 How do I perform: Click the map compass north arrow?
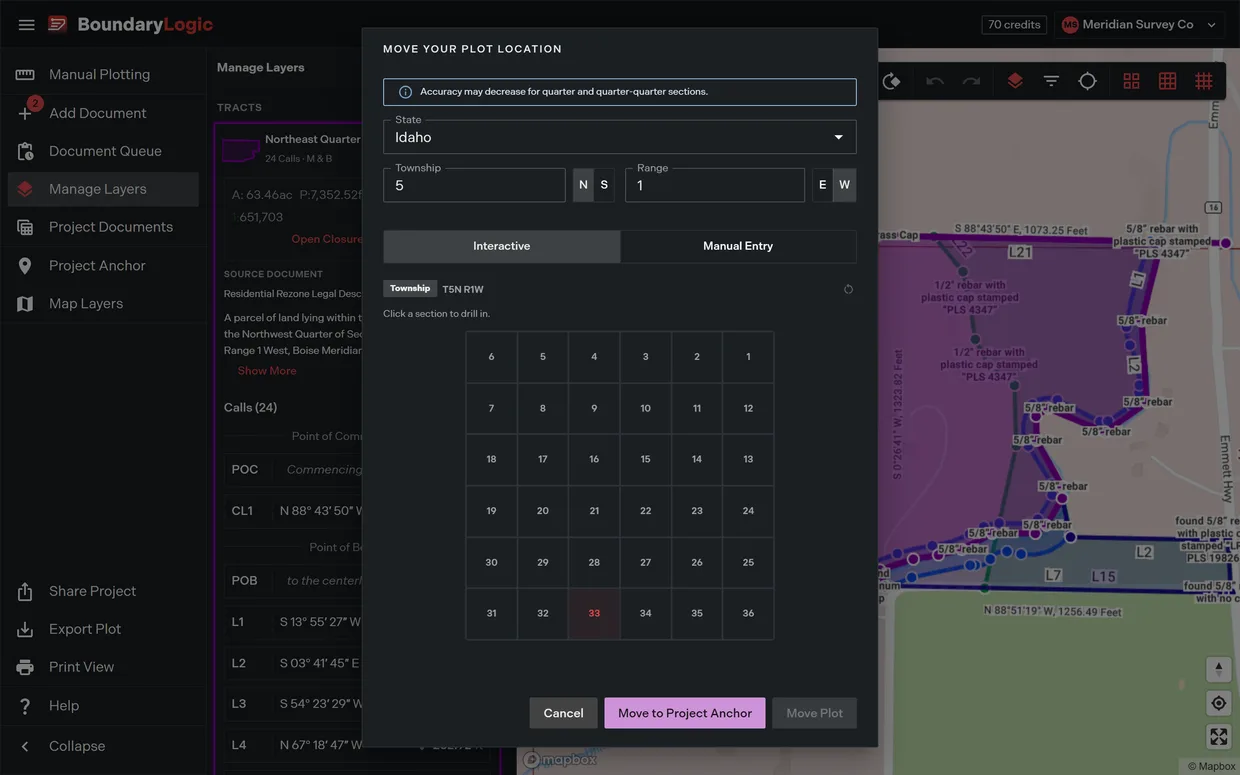pos(1218,670)
